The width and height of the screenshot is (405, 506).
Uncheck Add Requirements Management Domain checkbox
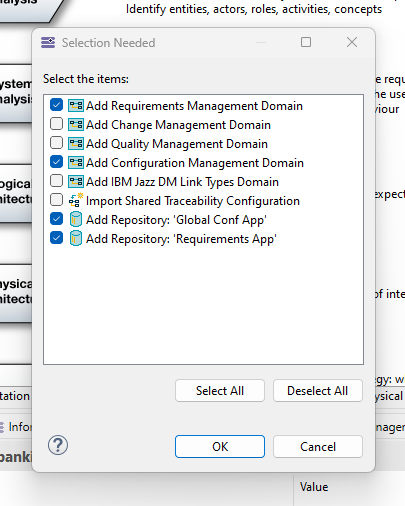coord(56,105)
